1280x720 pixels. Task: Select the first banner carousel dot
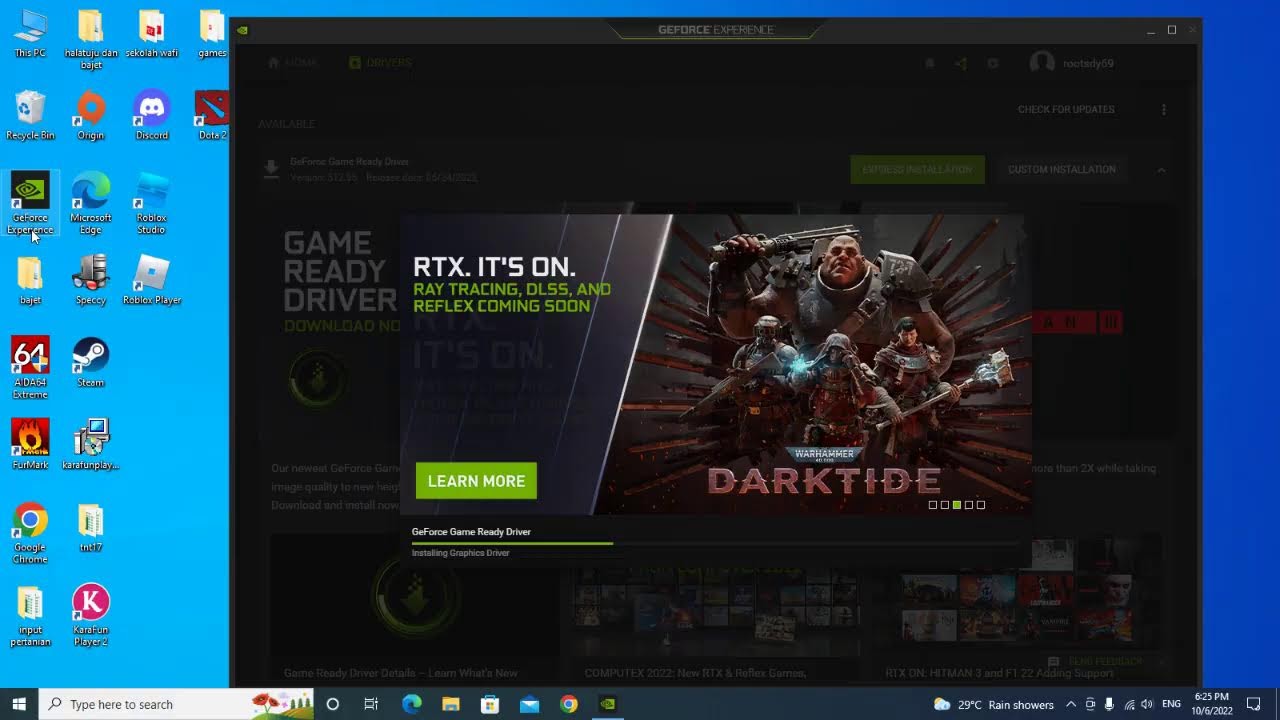coord(933,505)
